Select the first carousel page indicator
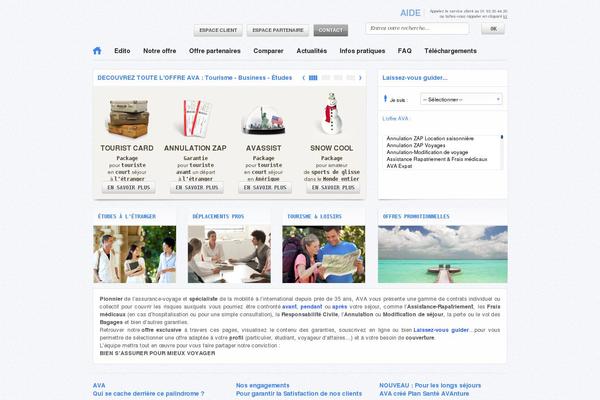Image resolution: width=600 pixels, height=400 pixels. [313, 78]
